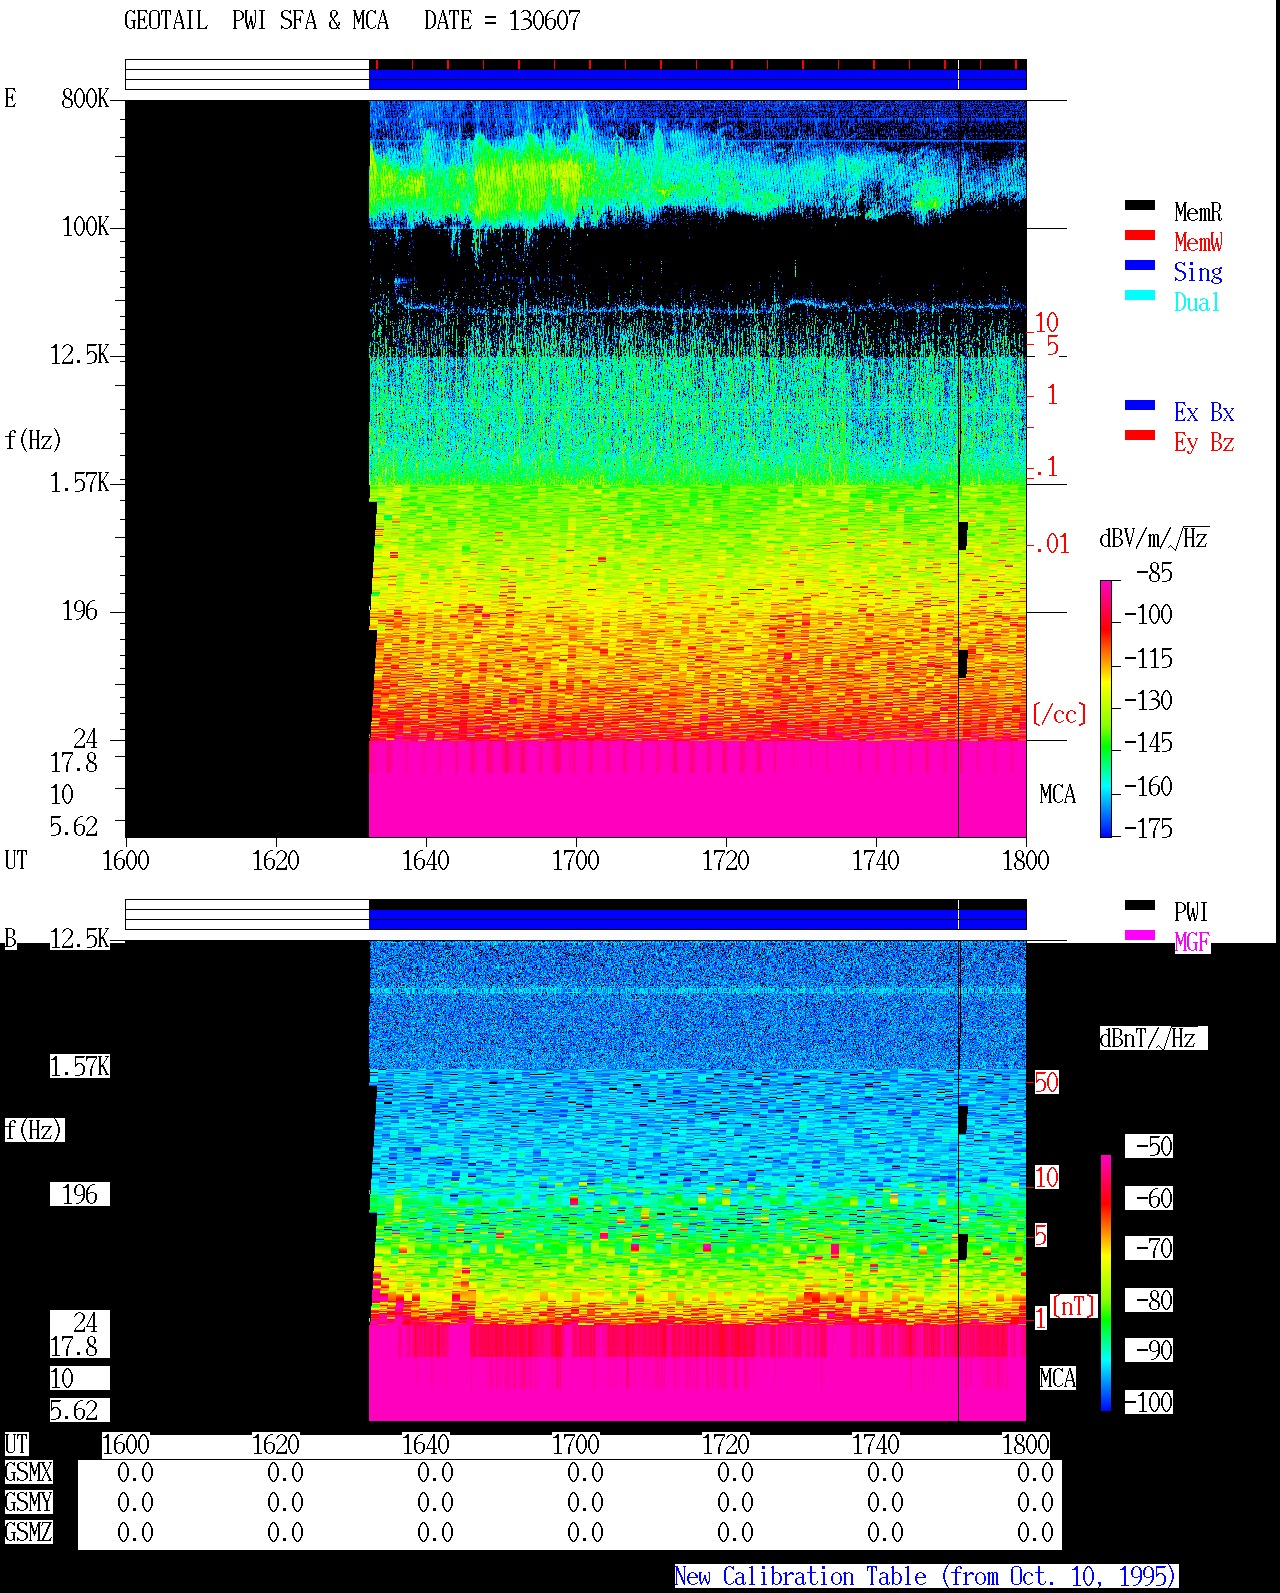Screen dimensions: 1280x1593
Task: Click the MGF legend label
Action: [x=1192, y=942]
